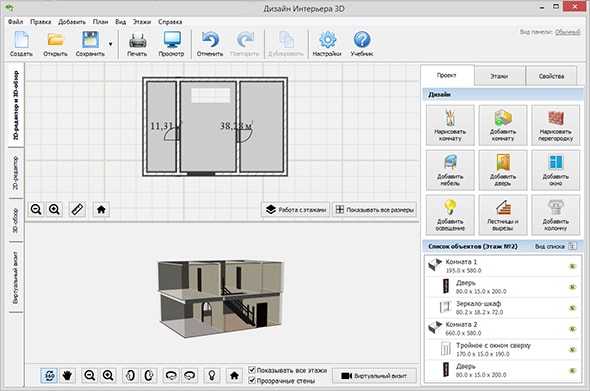Screen dimensions: 590x391
Task: Switch to Проект tab
Action: pyautogui.click(x=447, y=75)
